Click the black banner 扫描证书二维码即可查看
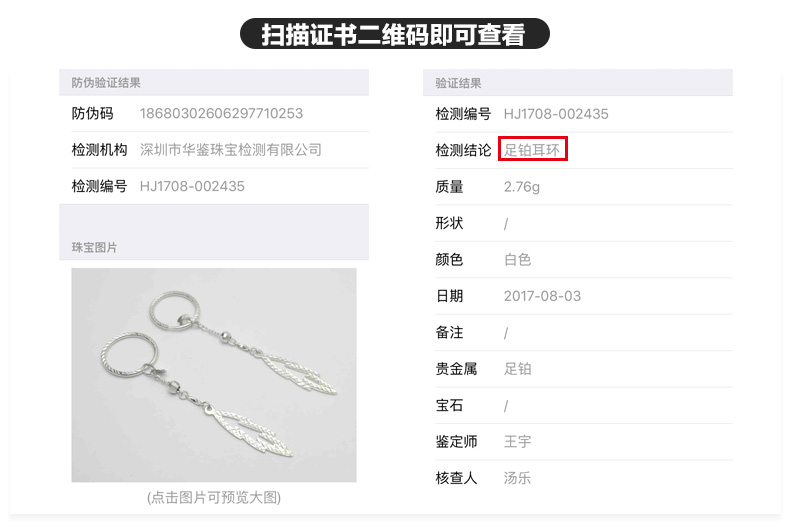 (x=394, y=34)
